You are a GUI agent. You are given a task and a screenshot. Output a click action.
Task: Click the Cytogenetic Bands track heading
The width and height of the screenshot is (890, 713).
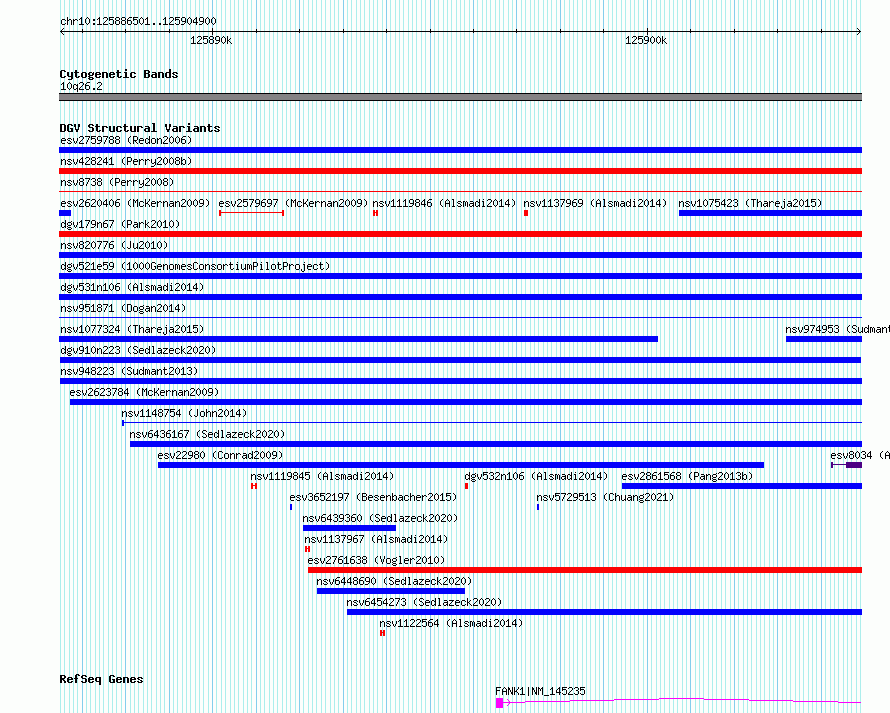(119, 74)
